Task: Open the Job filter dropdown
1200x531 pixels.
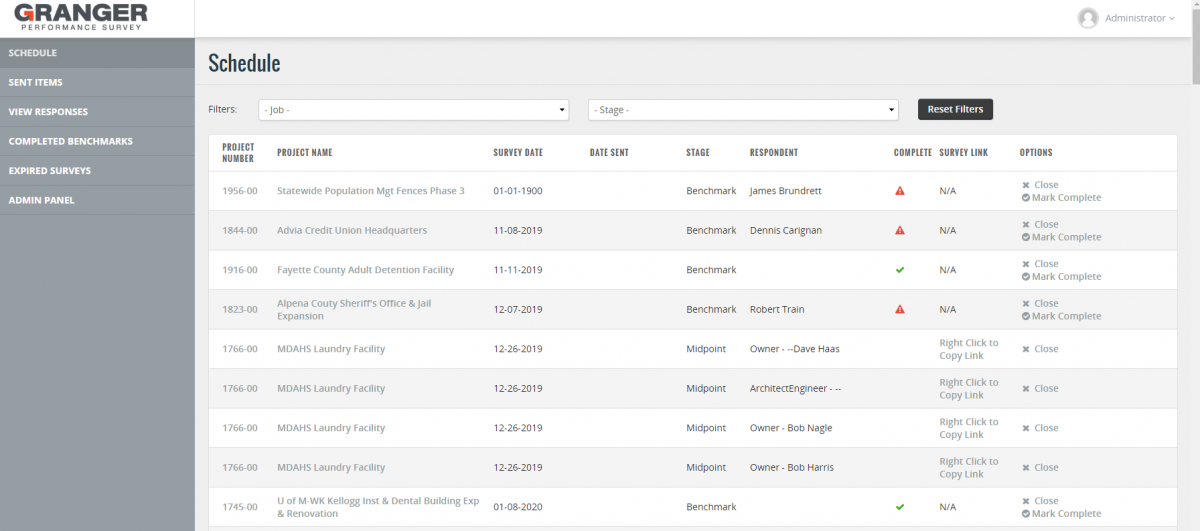Action: tap(413, 110)
